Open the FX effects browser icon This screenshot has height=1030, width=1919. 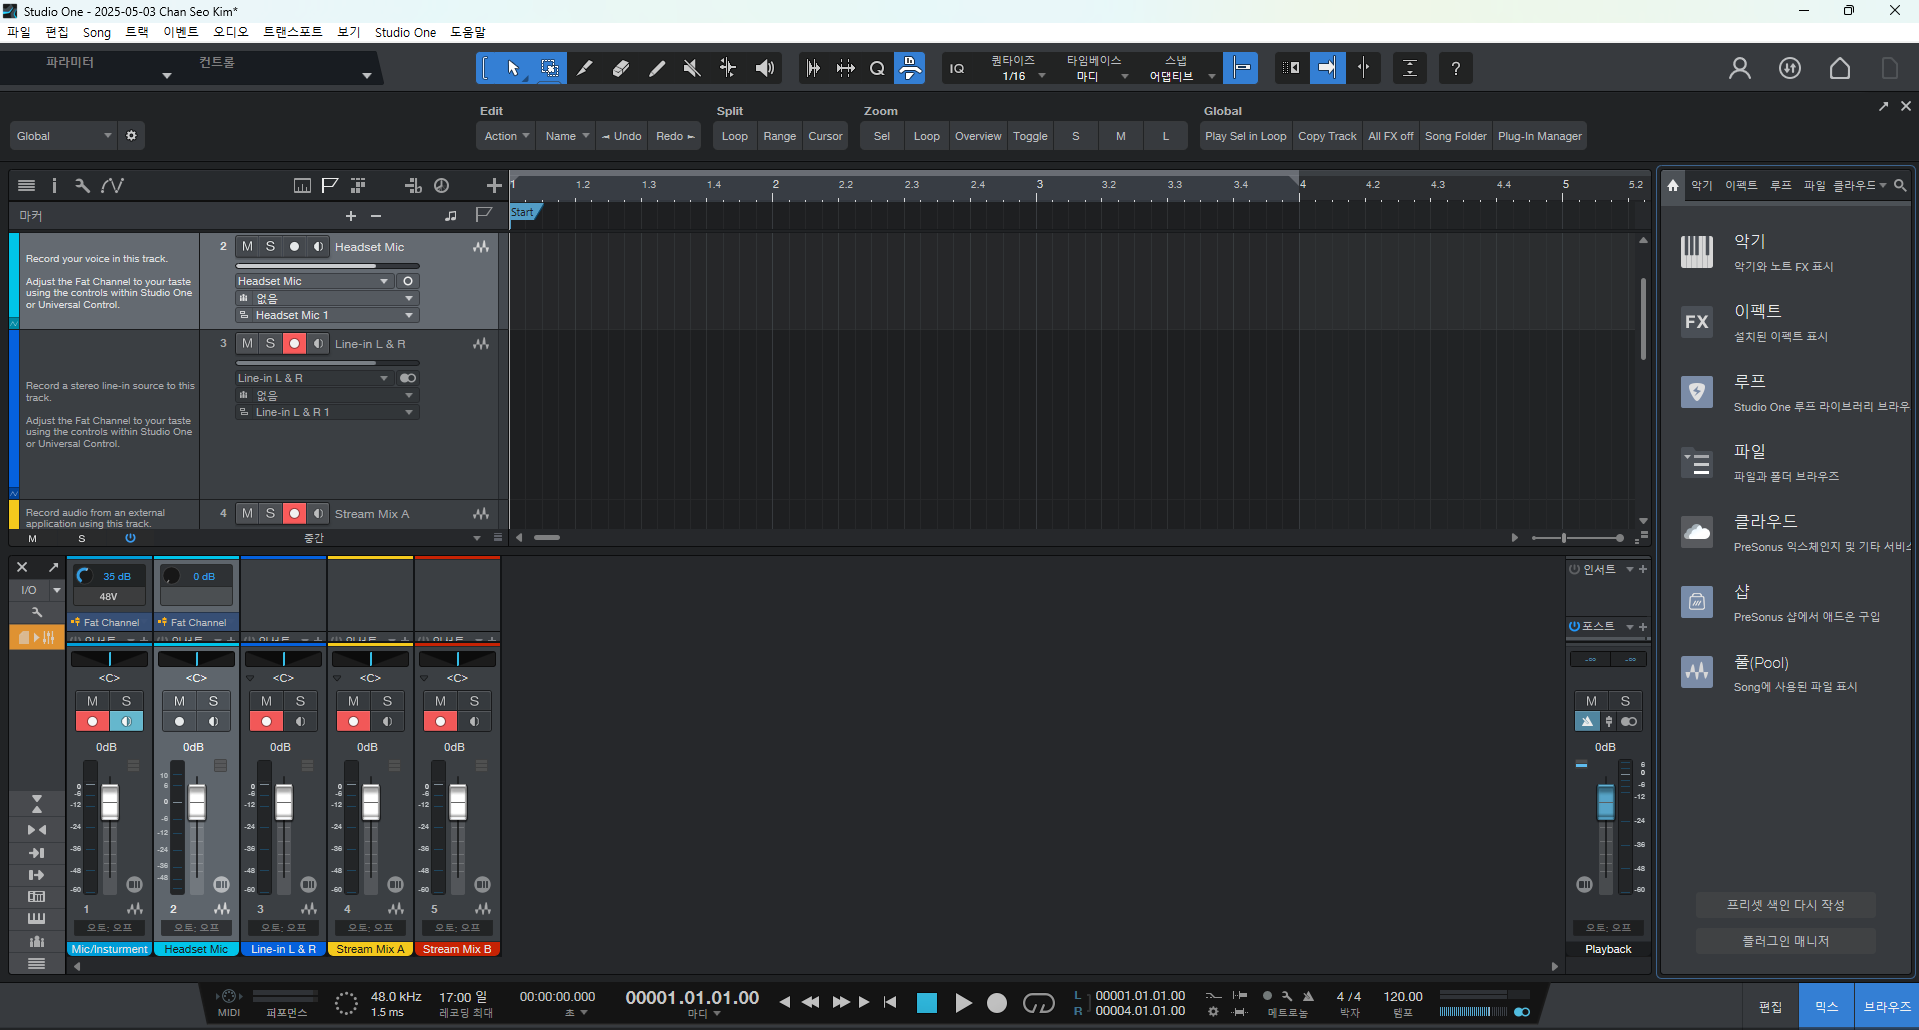point(1697,321)
